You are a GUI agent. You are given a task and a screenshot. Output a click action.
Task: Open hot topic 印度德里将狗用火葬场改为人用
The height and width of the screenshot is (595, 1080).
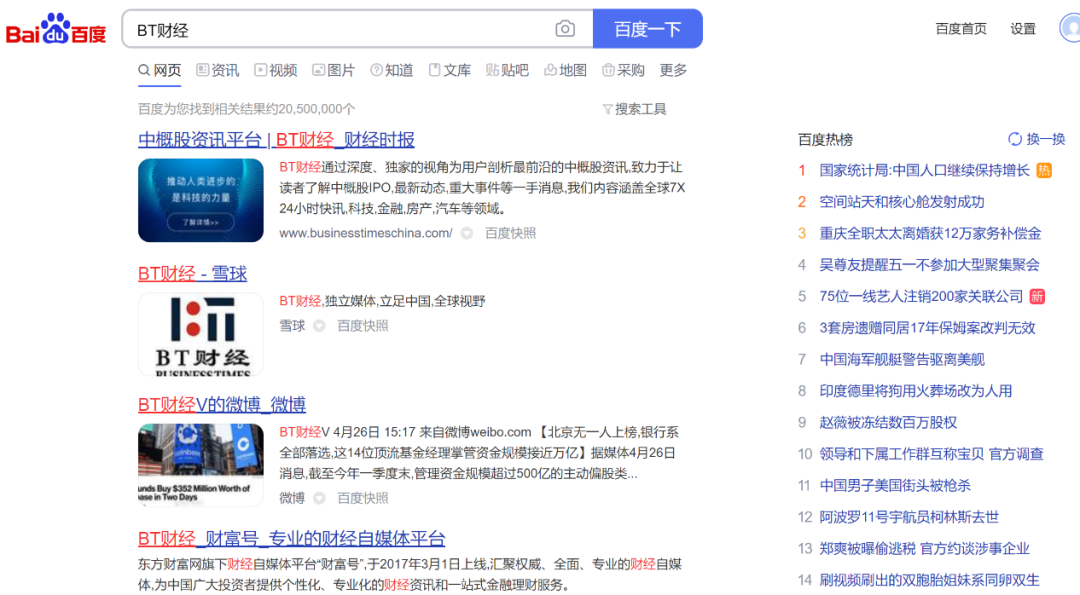tap(915, 392)
